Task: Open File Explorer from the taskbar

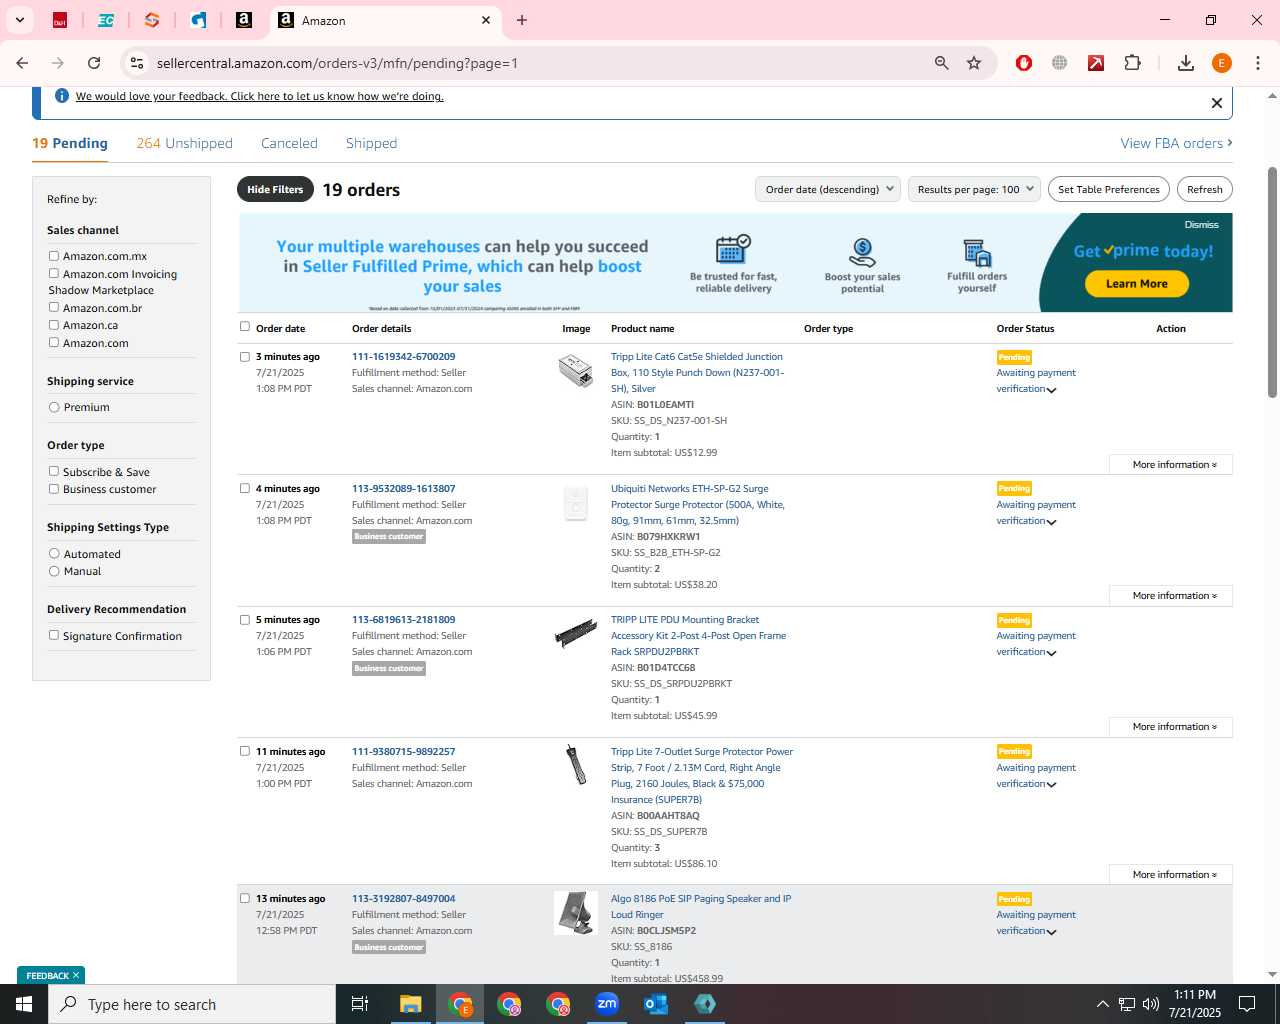Action: pyautogui.click(x=410, y=1004)
